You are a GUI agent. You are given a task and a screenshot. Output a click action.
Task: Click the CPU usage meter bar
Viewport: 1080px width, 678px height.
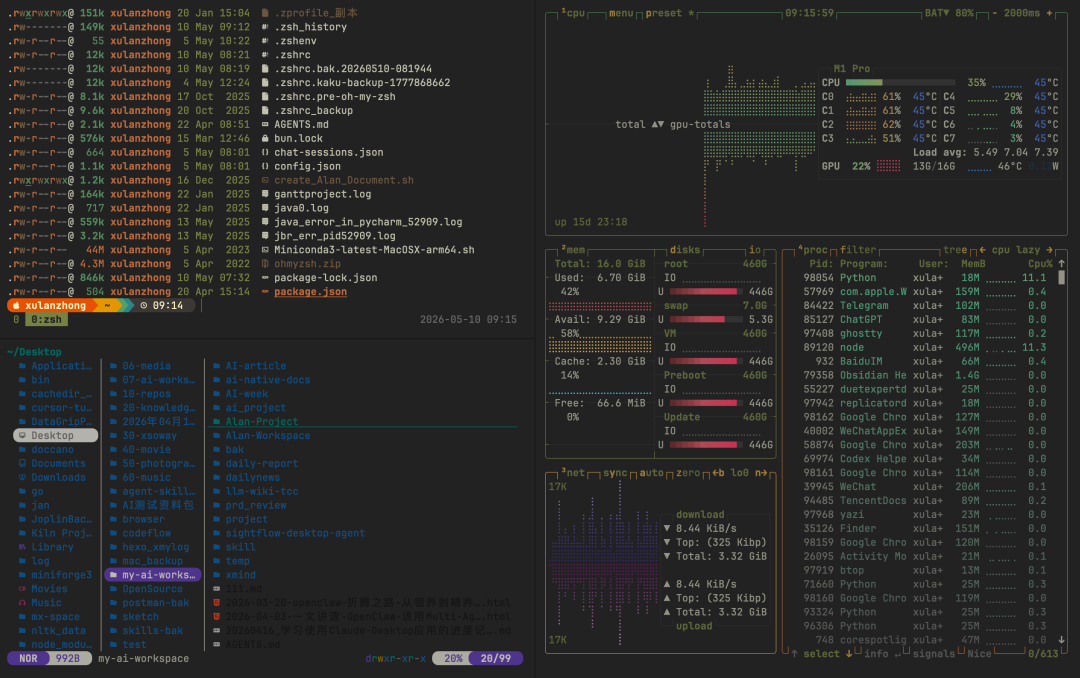tap(900, 83)
